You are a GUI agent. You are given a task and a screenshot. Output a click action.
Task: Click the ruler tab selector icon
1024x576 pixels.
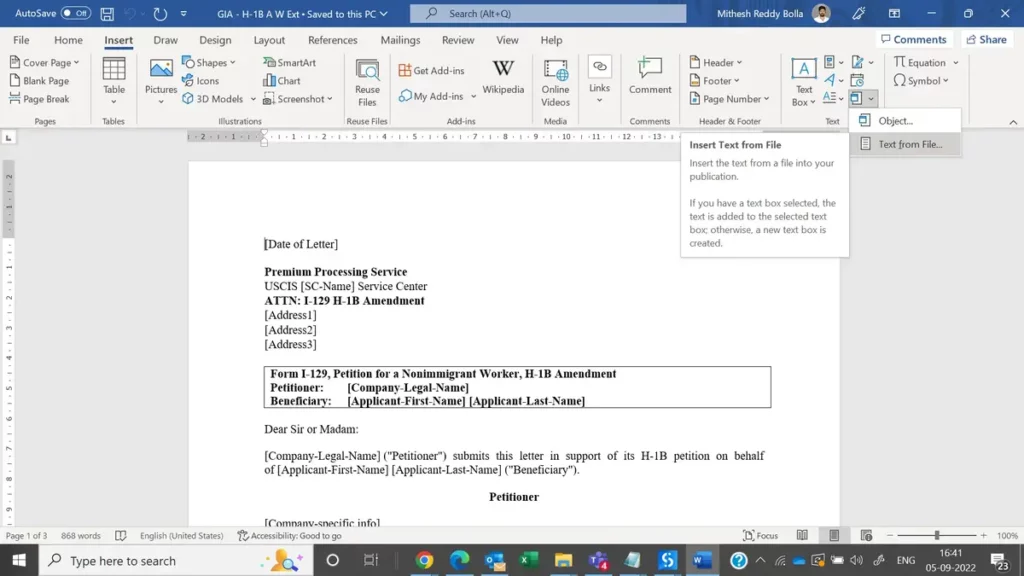pyautogui.click(x=8, y=137)
